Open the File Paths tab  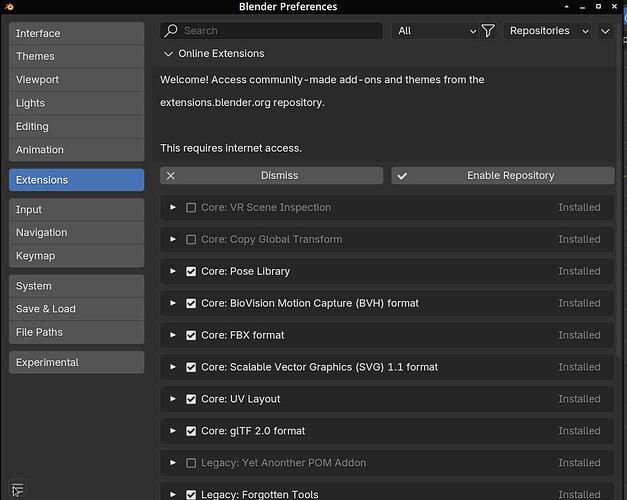[76, 332]
